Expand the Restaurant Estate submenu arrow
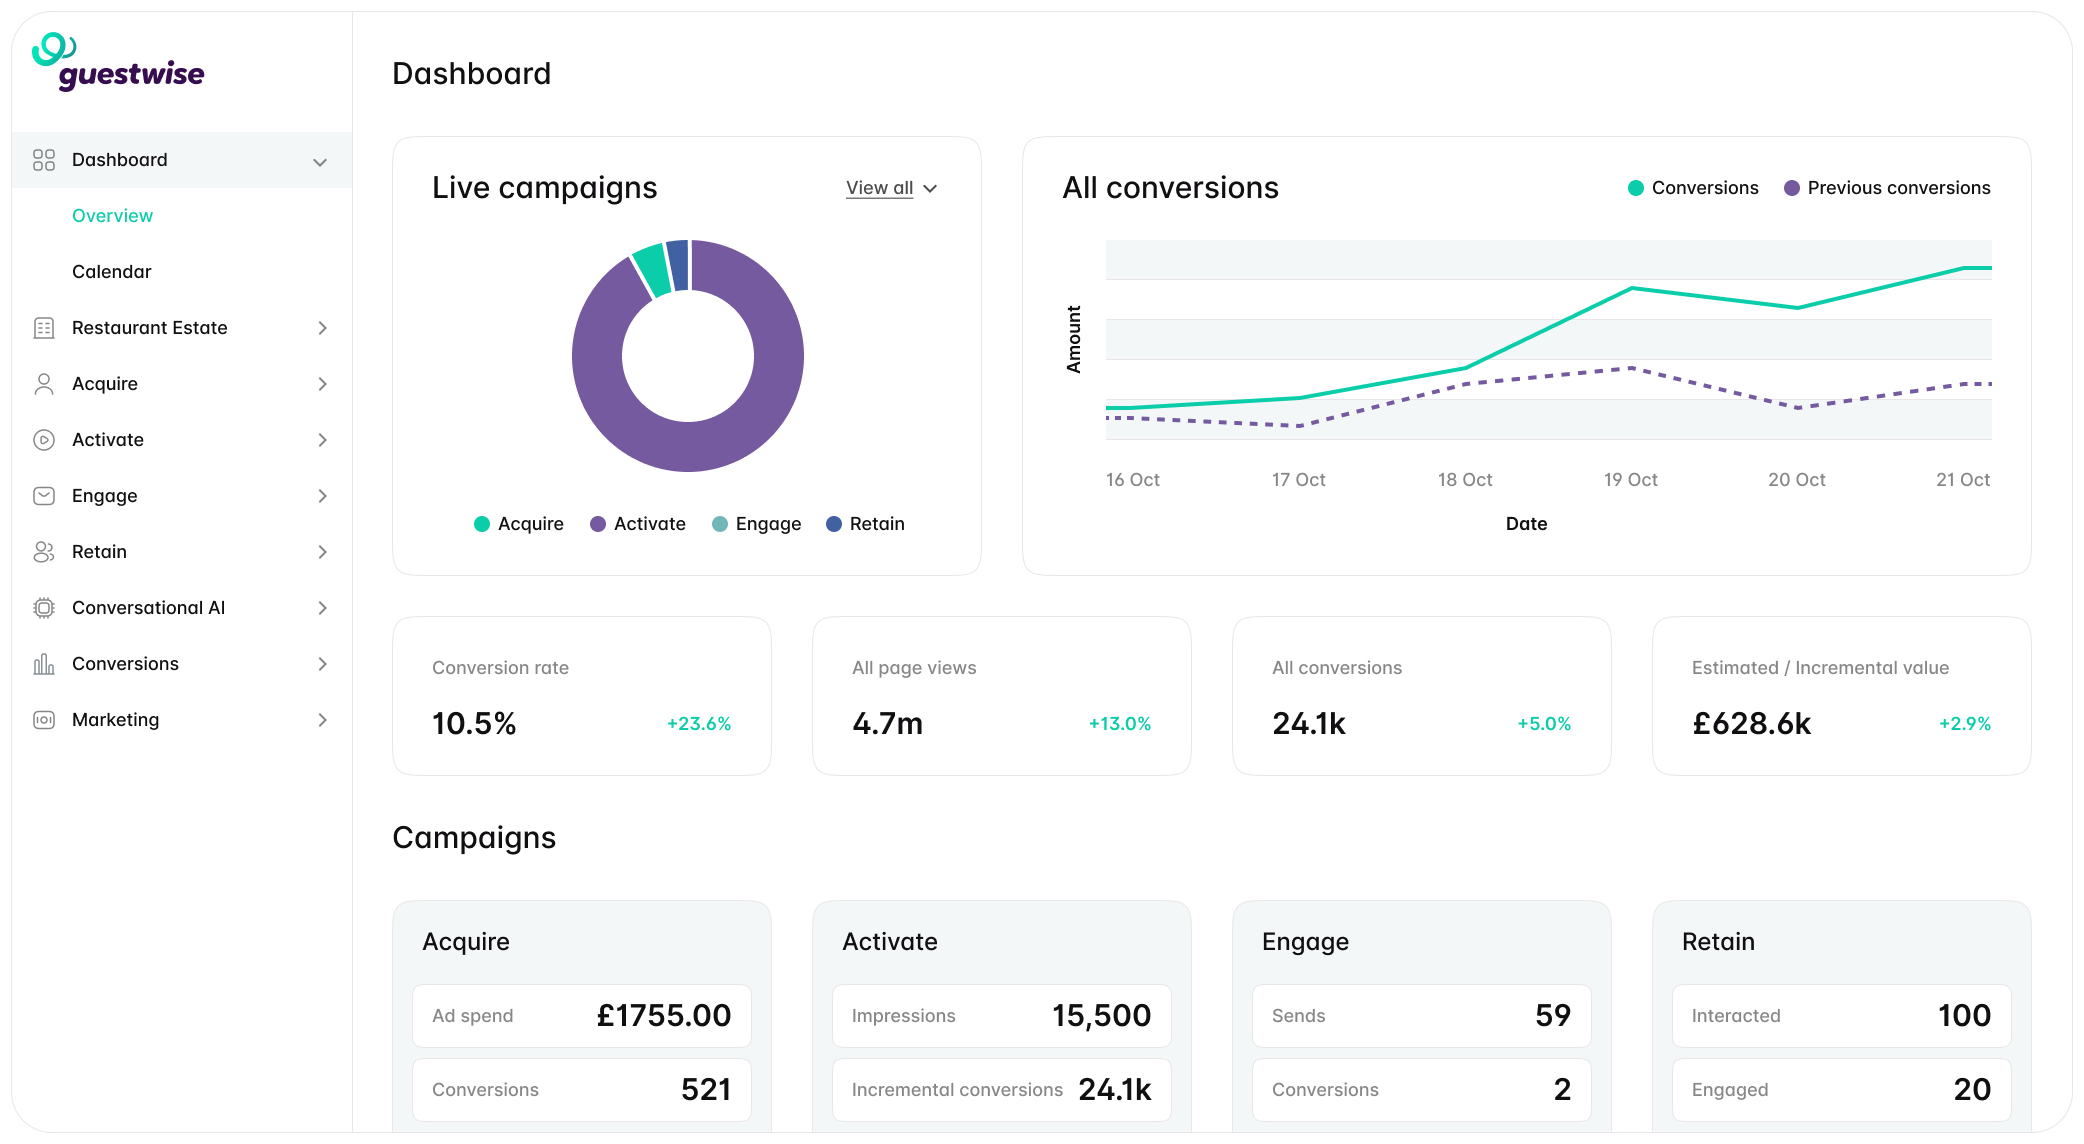 322,328
